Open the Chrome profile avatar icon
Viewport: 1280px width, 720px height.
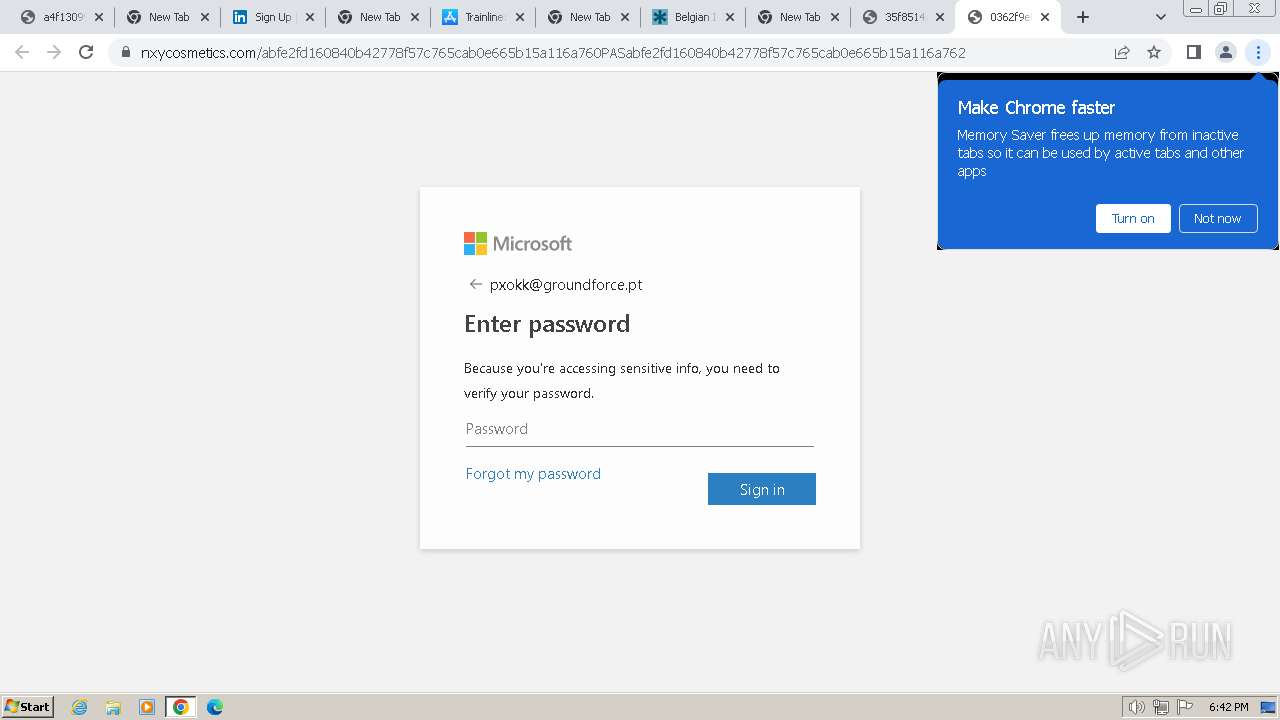(1225, 53)
